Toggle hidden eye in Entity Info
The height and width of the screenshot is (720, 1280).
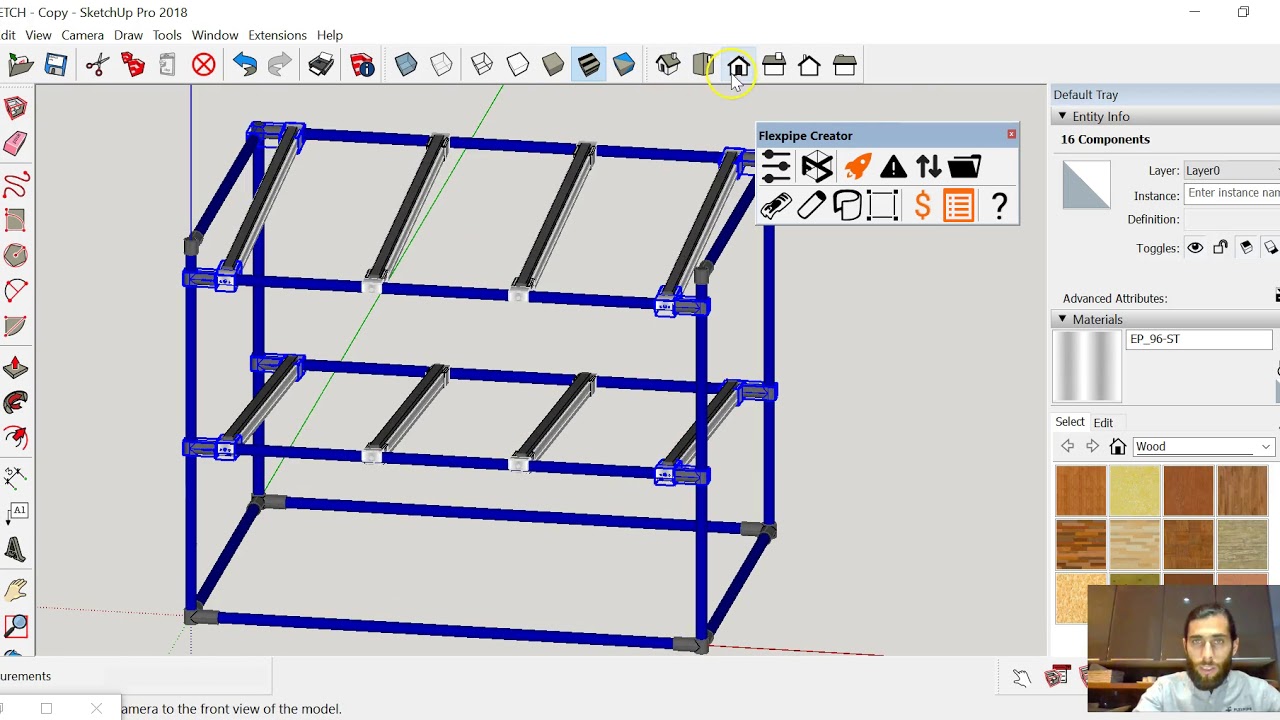1195,248
